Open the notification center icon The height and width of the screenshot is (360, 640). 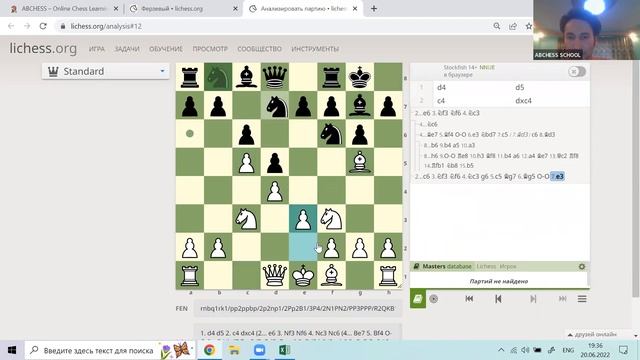(x=623, y=350)
